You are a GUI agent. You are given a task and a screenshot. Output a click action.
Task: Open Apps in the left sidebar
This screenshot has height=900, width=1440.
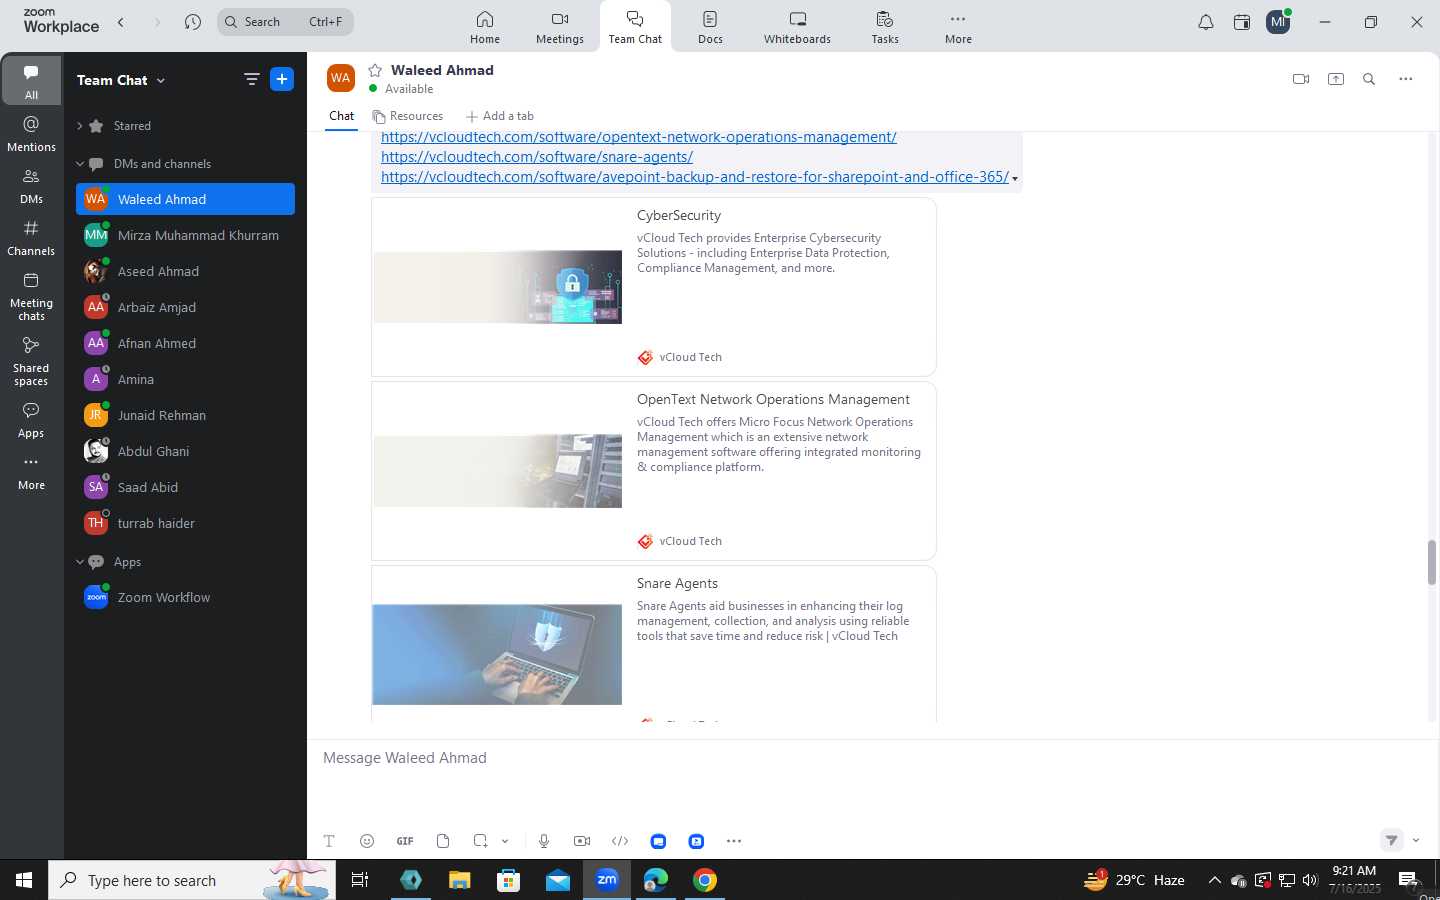[31, 420]
